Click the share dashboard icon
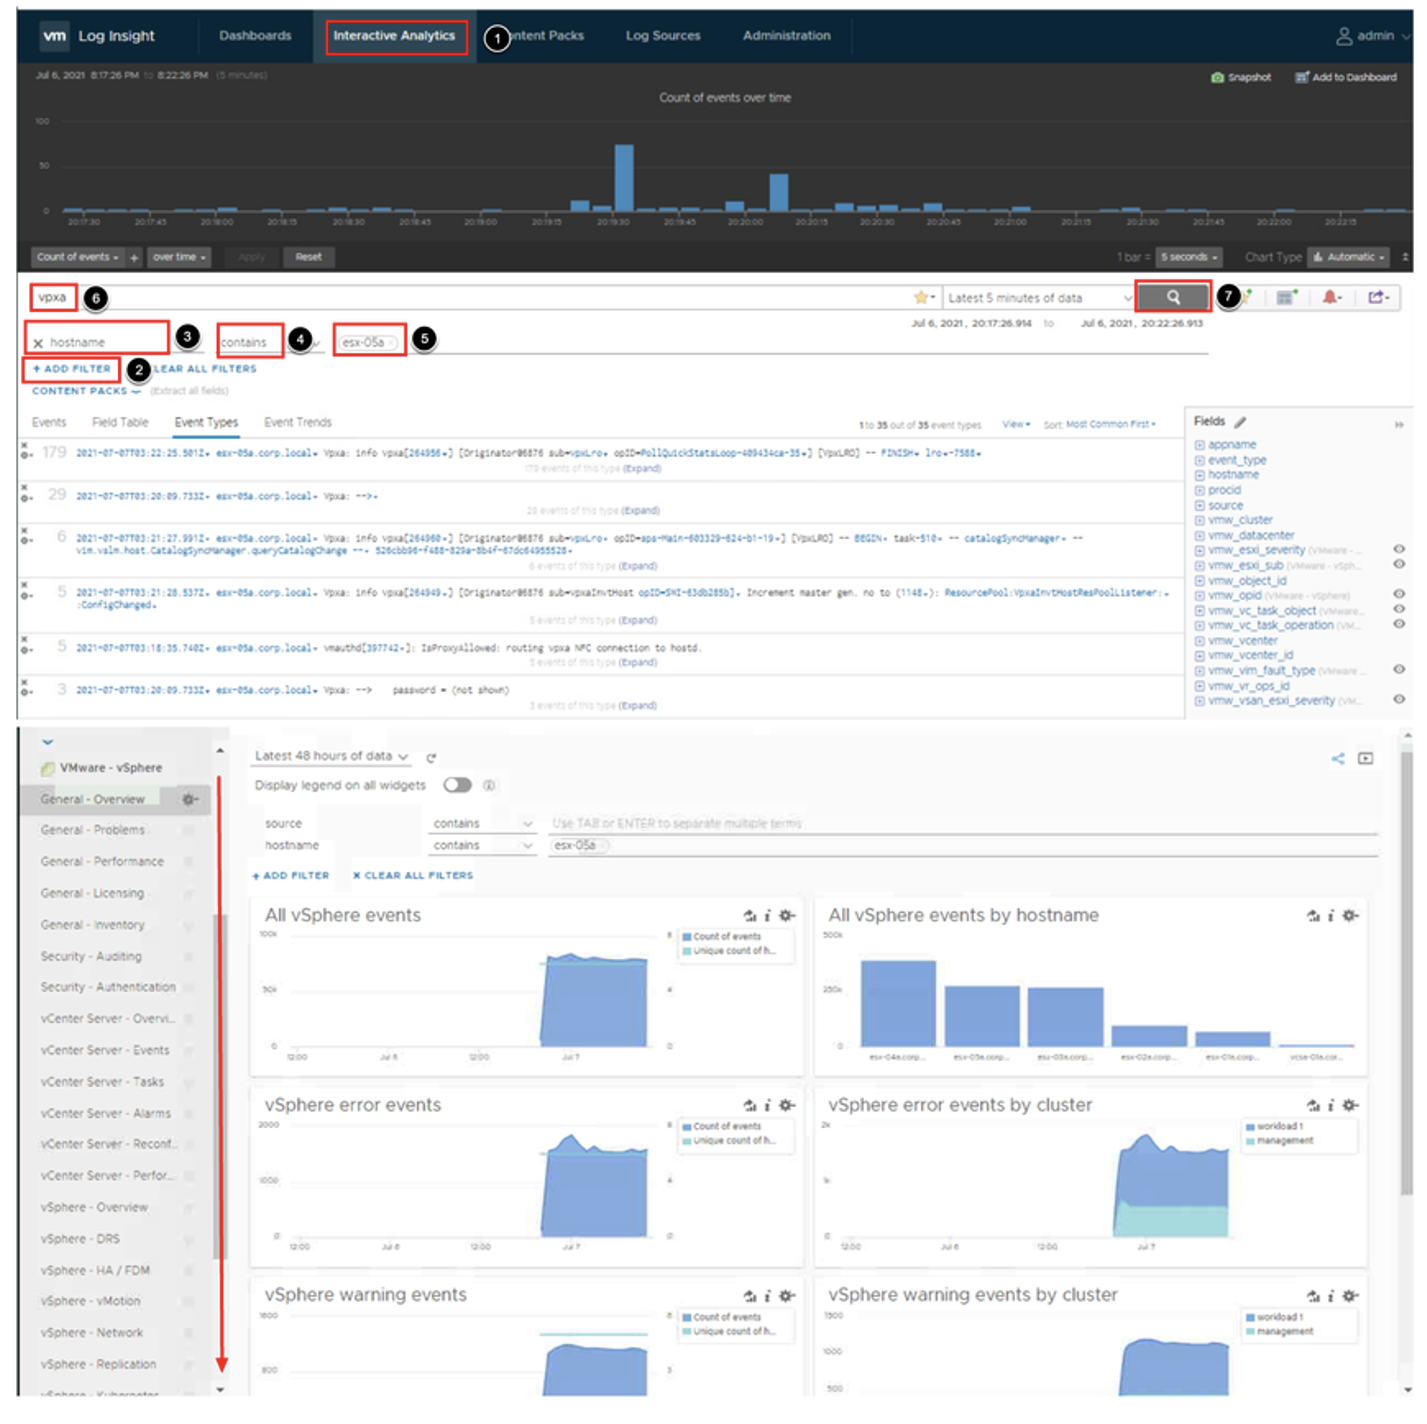This screenshot has width=1427, height=1424. pyautogui.click(x=1338, y=759)
